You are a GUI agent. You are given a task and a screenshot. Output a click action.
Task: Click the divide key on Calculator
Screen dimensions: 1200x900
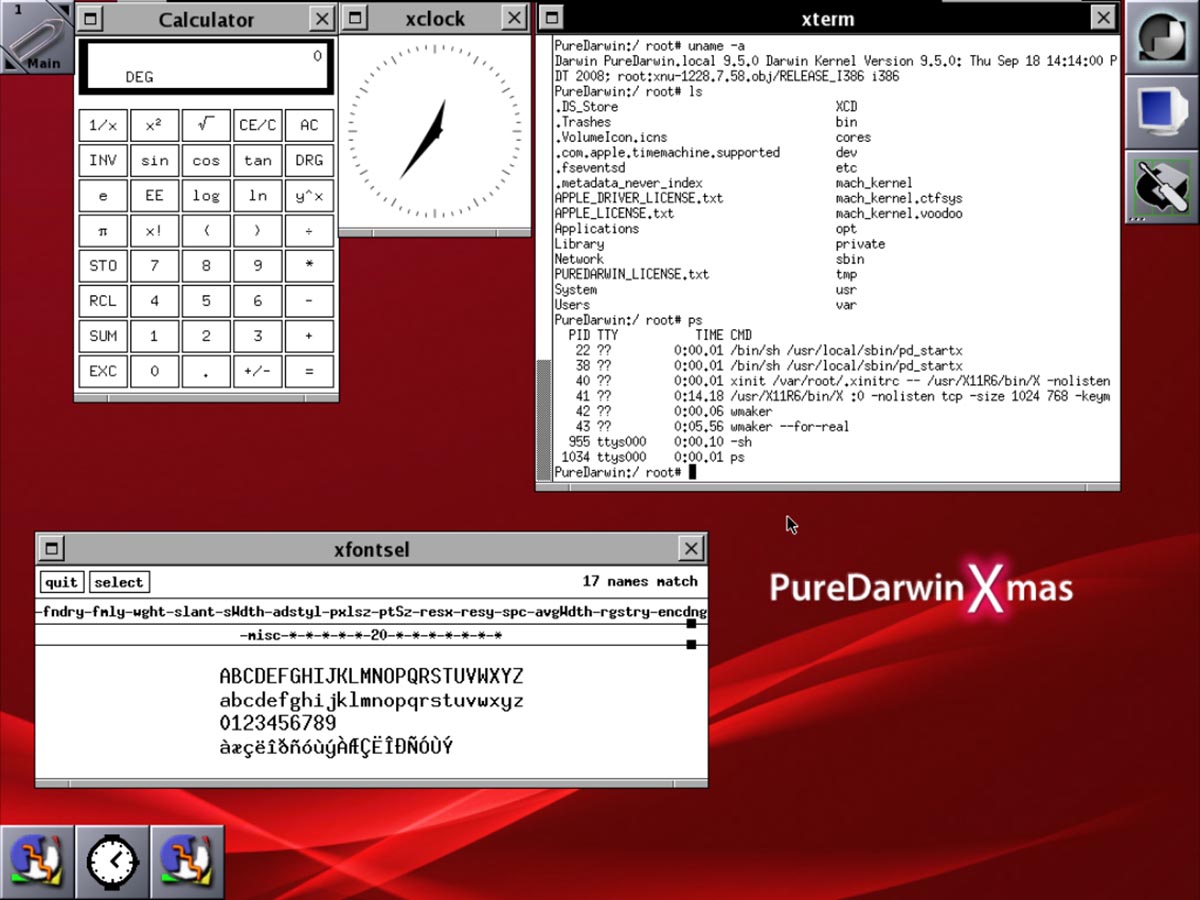pos(309,231)
